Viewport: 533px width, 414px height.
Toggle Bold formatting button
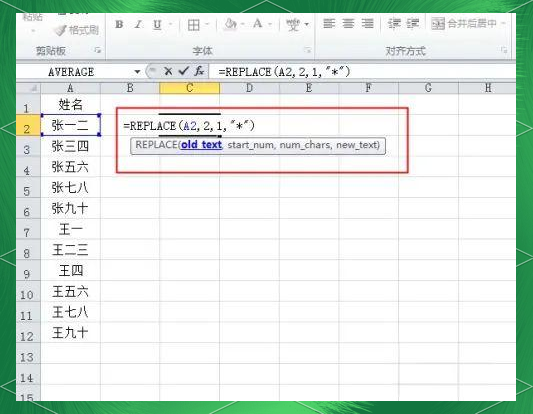[x=119, y=24]
